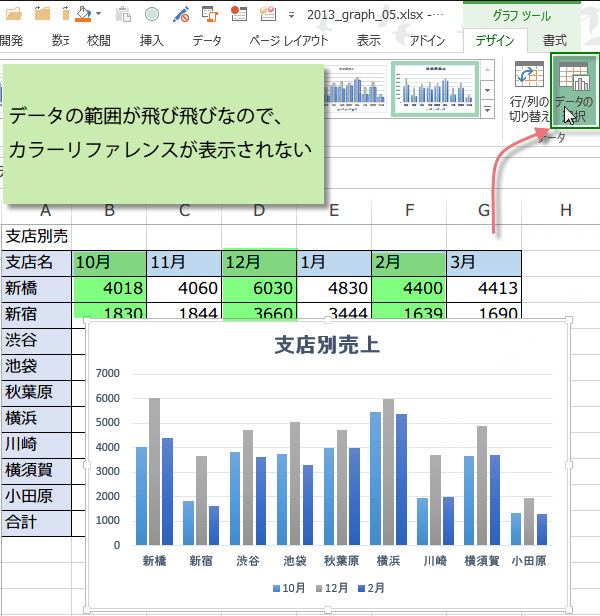Select the 合計 row label cell

pyautogui.click(x=37, y=523)
